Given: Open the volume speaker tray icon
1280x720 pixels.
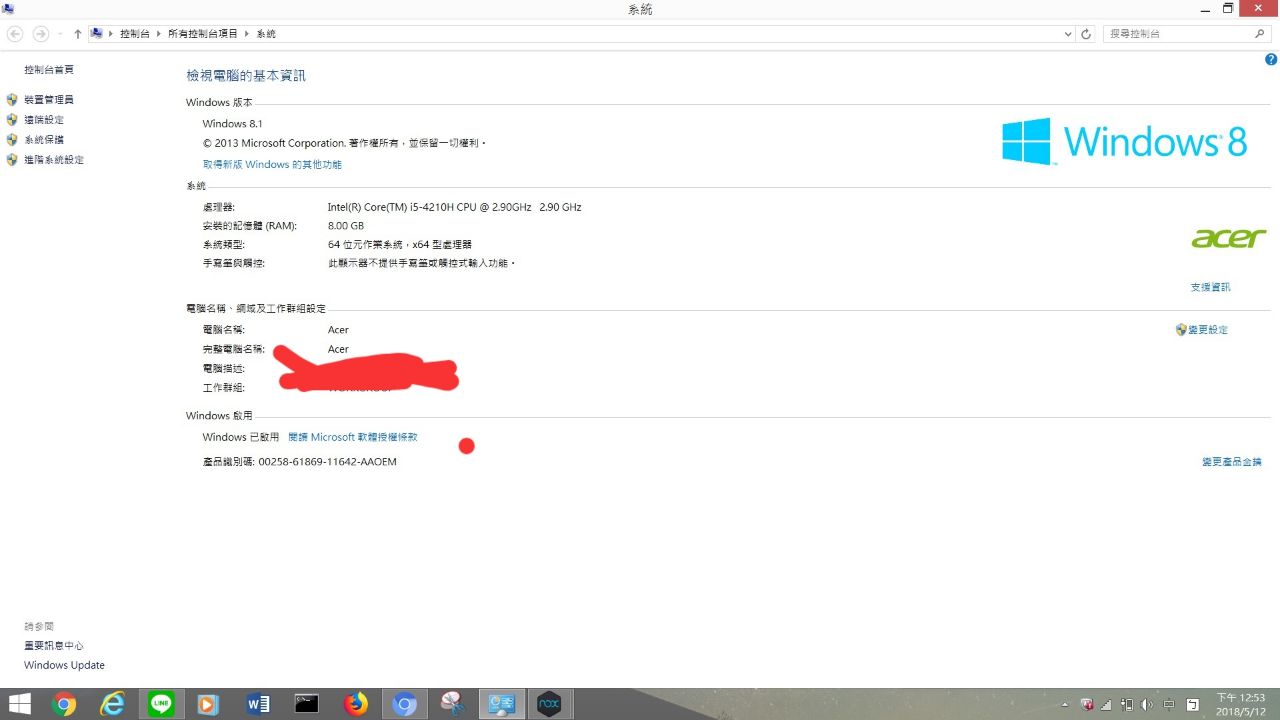Looking at the screenshot, I should pyautogui.click(x=1147, y=705).
